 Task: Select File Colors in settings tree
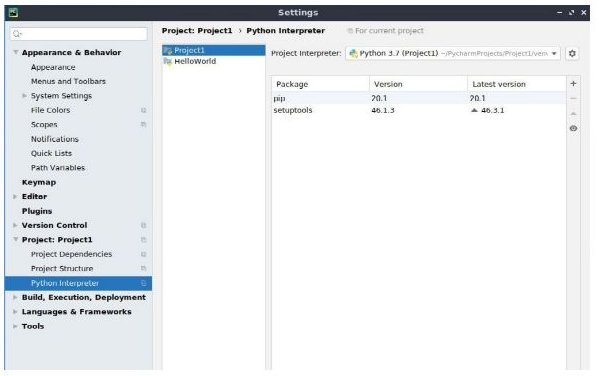point(50,110)
